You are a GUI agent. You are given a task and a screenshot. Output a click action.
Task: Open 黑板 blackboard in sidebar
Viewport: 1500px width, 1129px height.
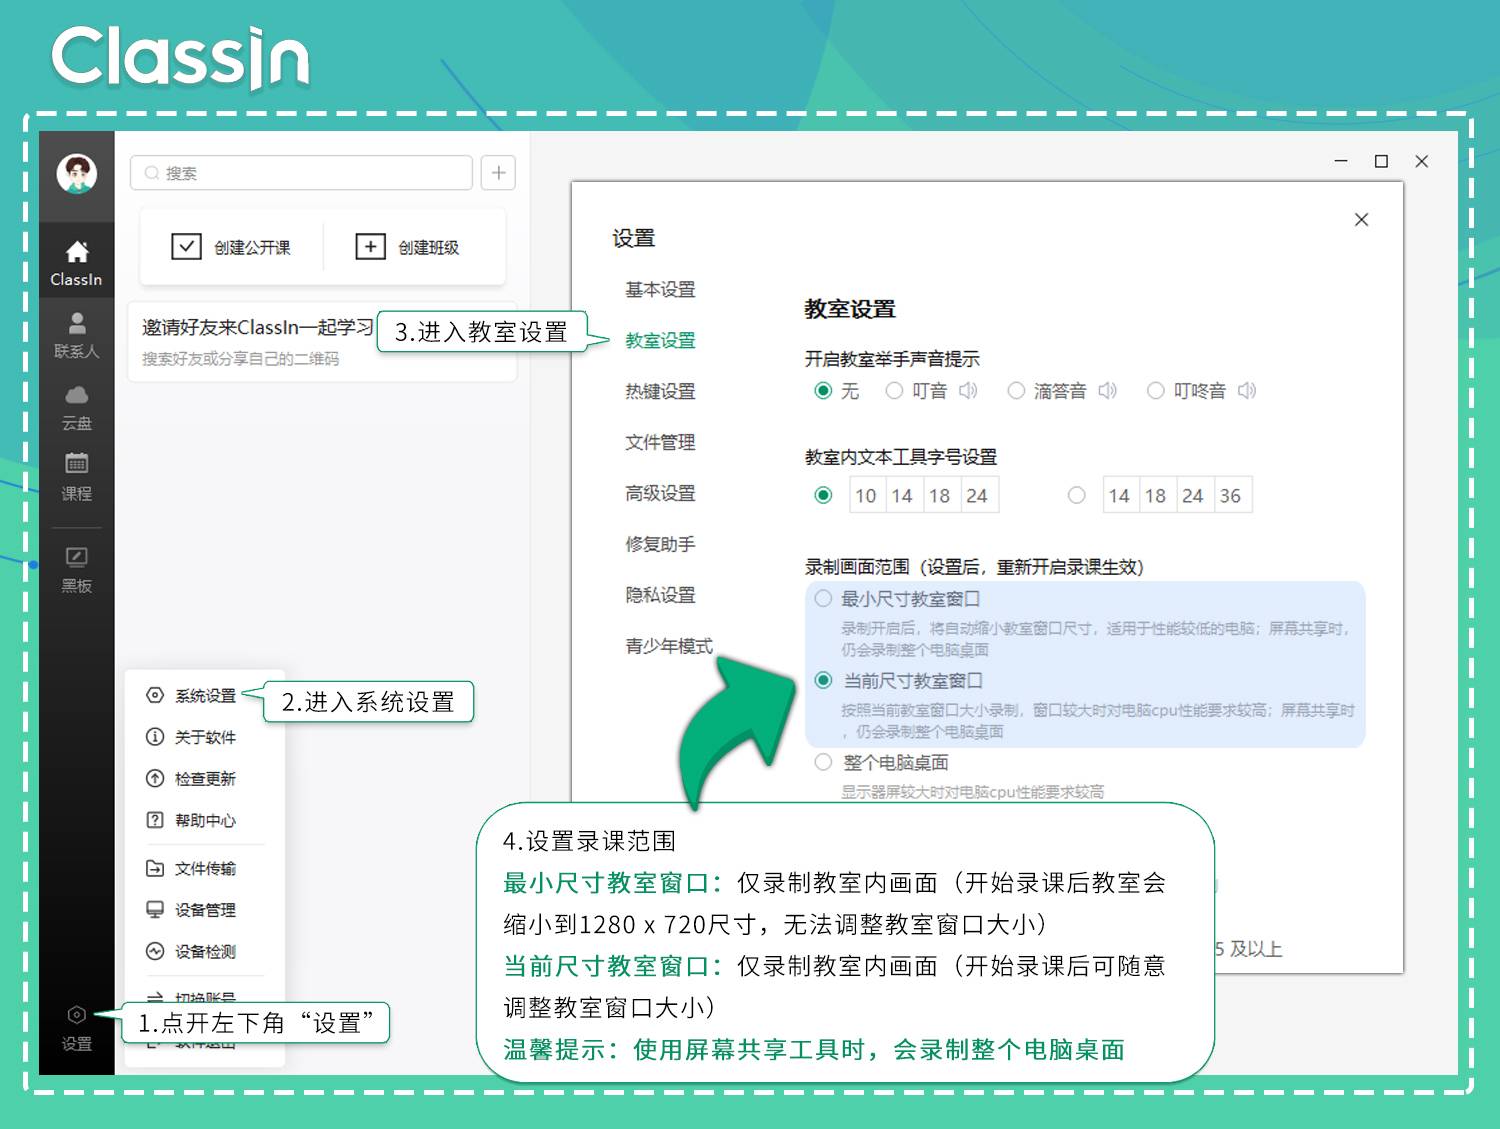pyautogui.click(x=76, y=570)
